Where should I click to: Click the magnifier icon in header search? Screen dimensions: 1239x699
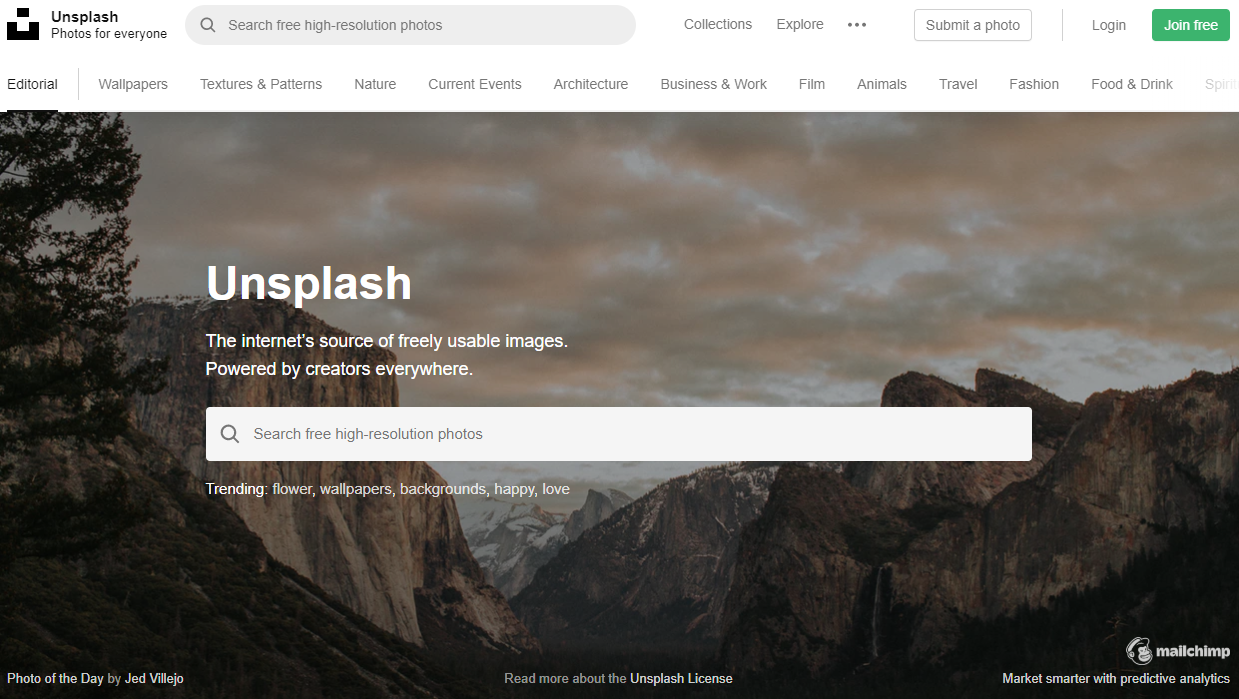pos(208,25)
